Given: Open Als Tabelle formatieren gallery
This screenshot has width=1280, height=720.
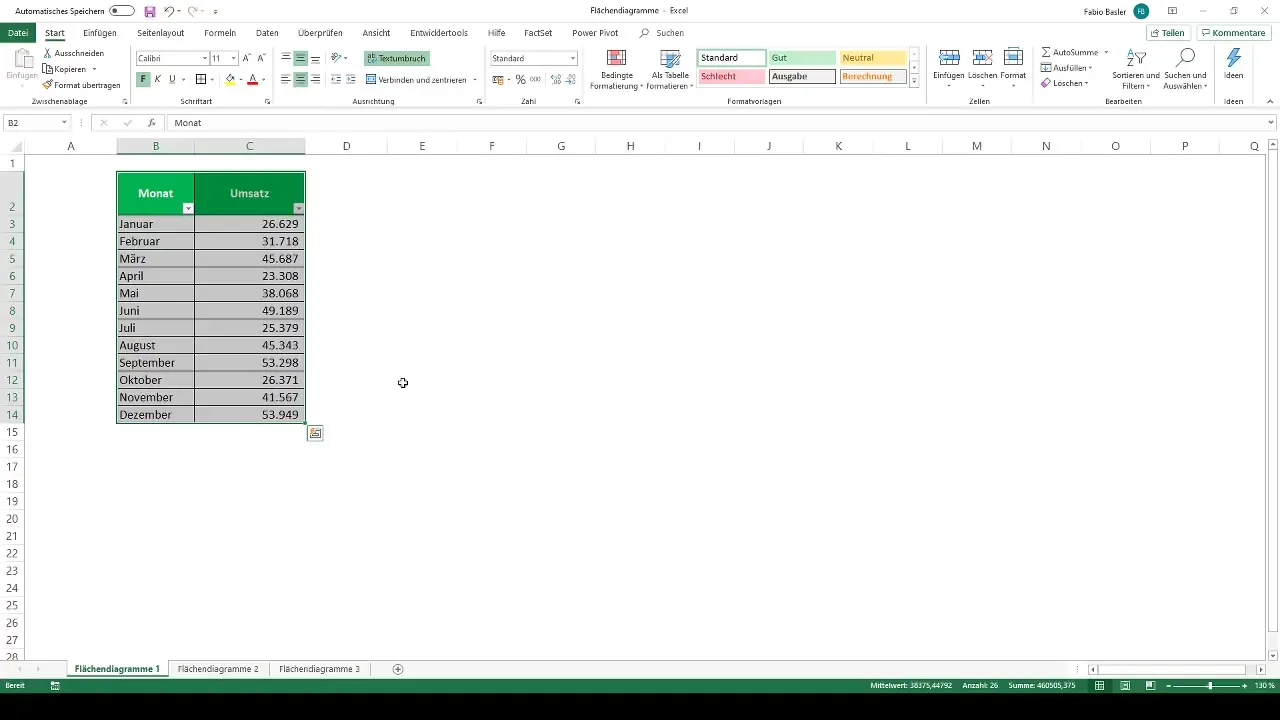Looking at the screenshot, I should (670, 68).
